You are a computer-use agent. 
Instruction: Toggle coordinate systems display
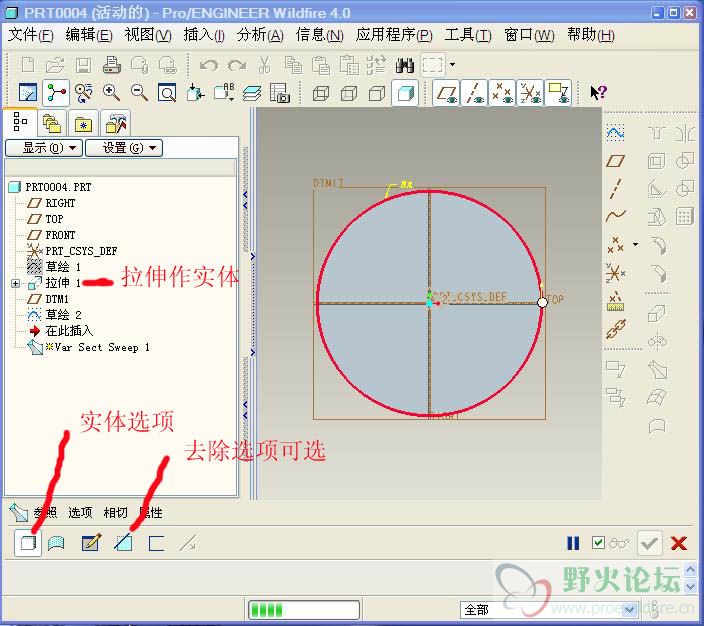530,93
